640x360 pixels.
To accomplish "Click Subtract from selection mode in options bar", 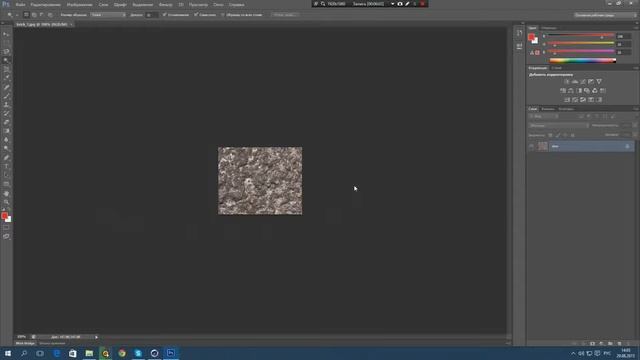I will coord(42,15).
